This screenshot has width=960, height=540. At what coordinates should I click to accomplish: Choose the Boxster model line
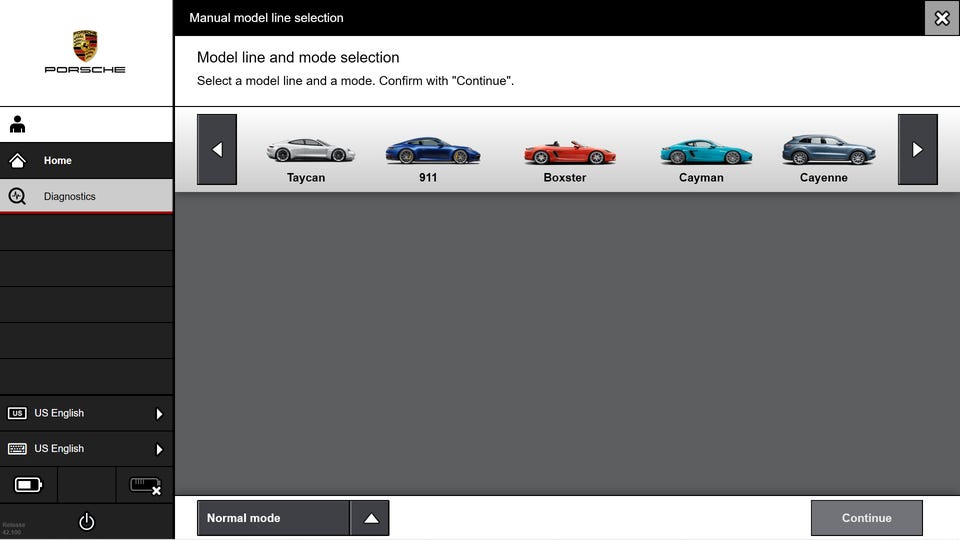(x=569, y=158)
